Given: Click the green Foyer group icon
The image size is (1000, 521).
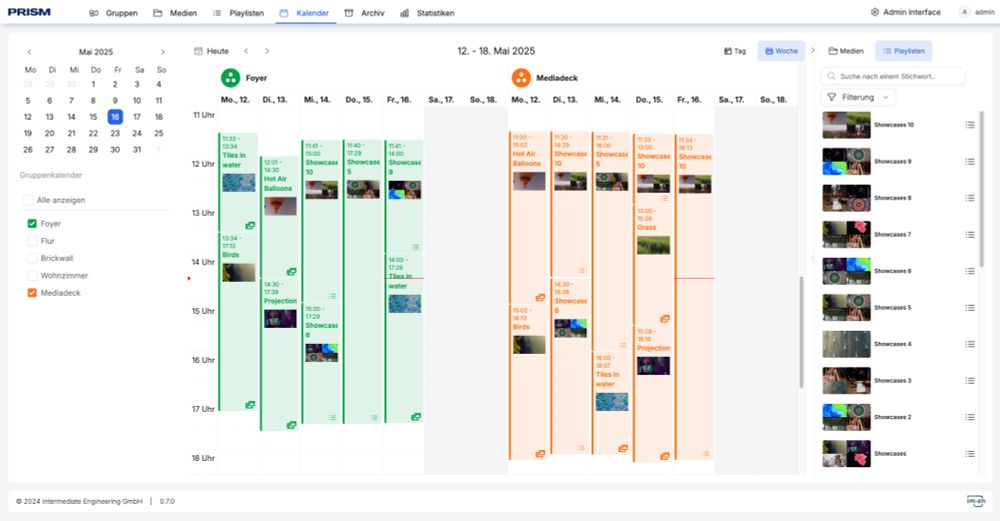Looking at the screenshot, I should tap(230, 78).
